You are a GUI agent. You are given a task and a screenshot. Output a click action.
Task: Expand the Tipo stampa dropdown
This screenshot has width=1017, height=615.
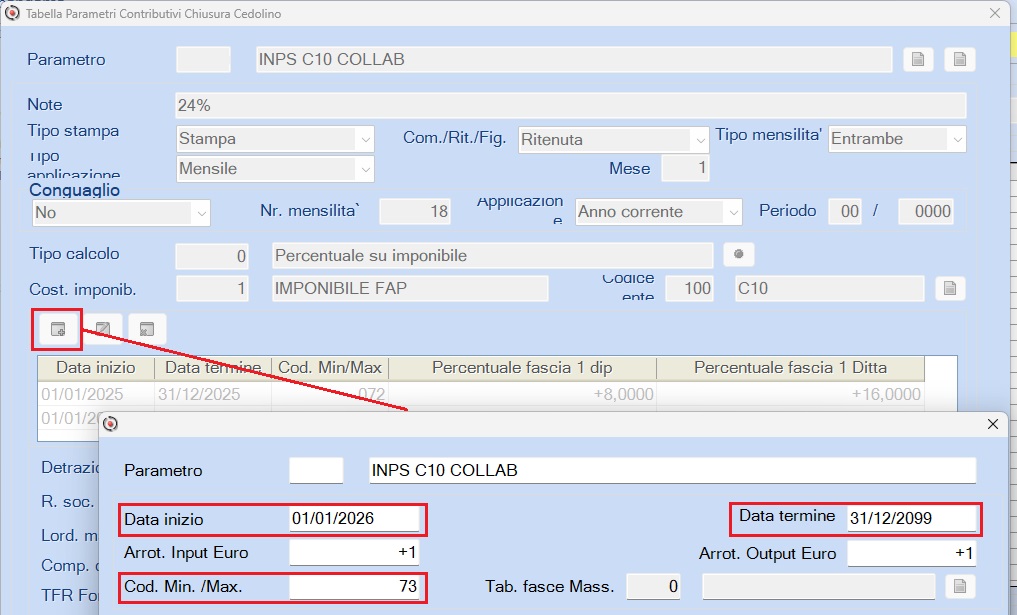[365, 139]
